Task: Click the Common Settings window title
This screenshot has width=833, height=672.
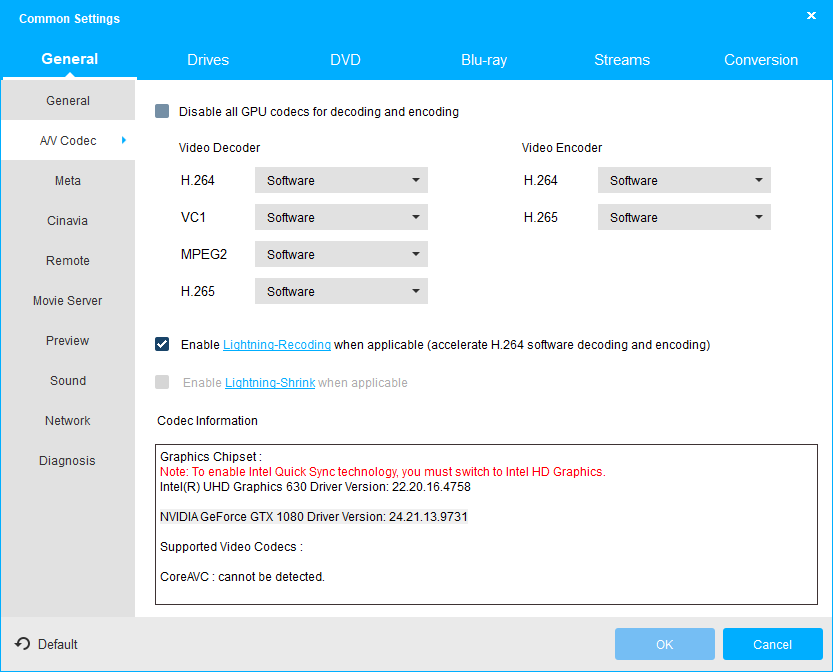Action: pyautogui.click(x=70, y=19)
